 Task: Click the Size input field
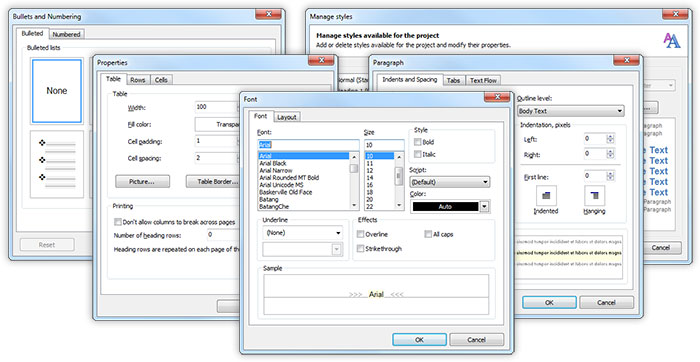click(384, 145)
